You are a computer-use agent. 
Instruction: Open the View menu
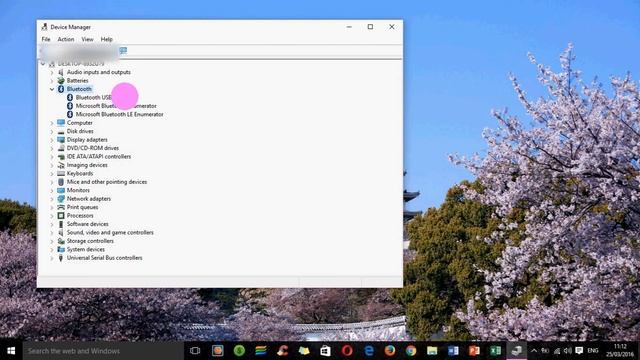tap(87, 39)
